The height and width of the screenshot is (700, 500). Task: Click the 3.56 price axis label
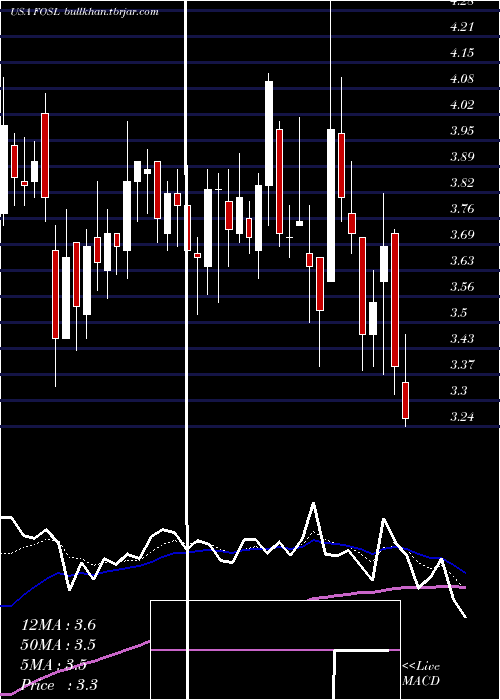point(462,286)
